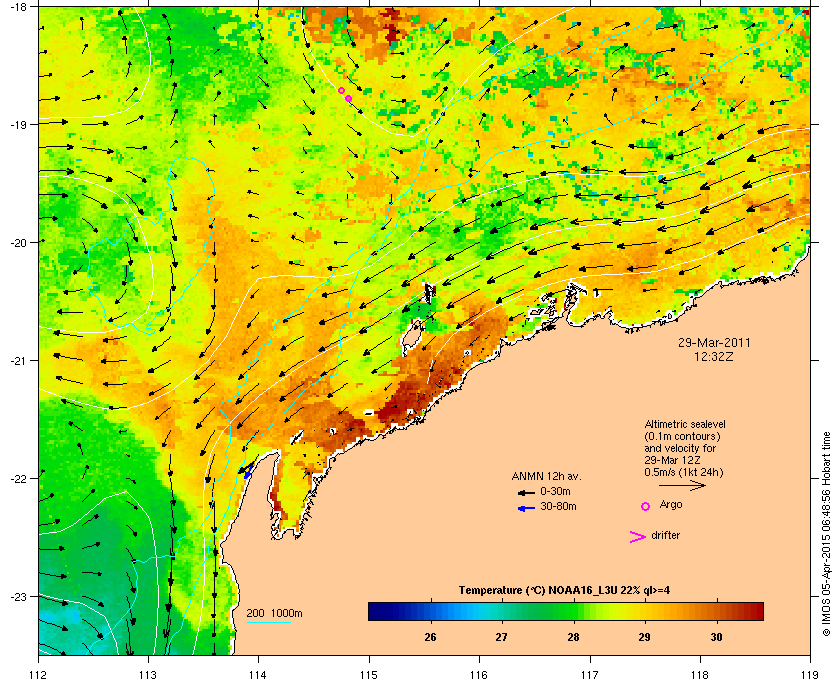Click the 'ANMN 12h av.' heading
Screen dimensions: 840x680
click(x=546, y=476)
